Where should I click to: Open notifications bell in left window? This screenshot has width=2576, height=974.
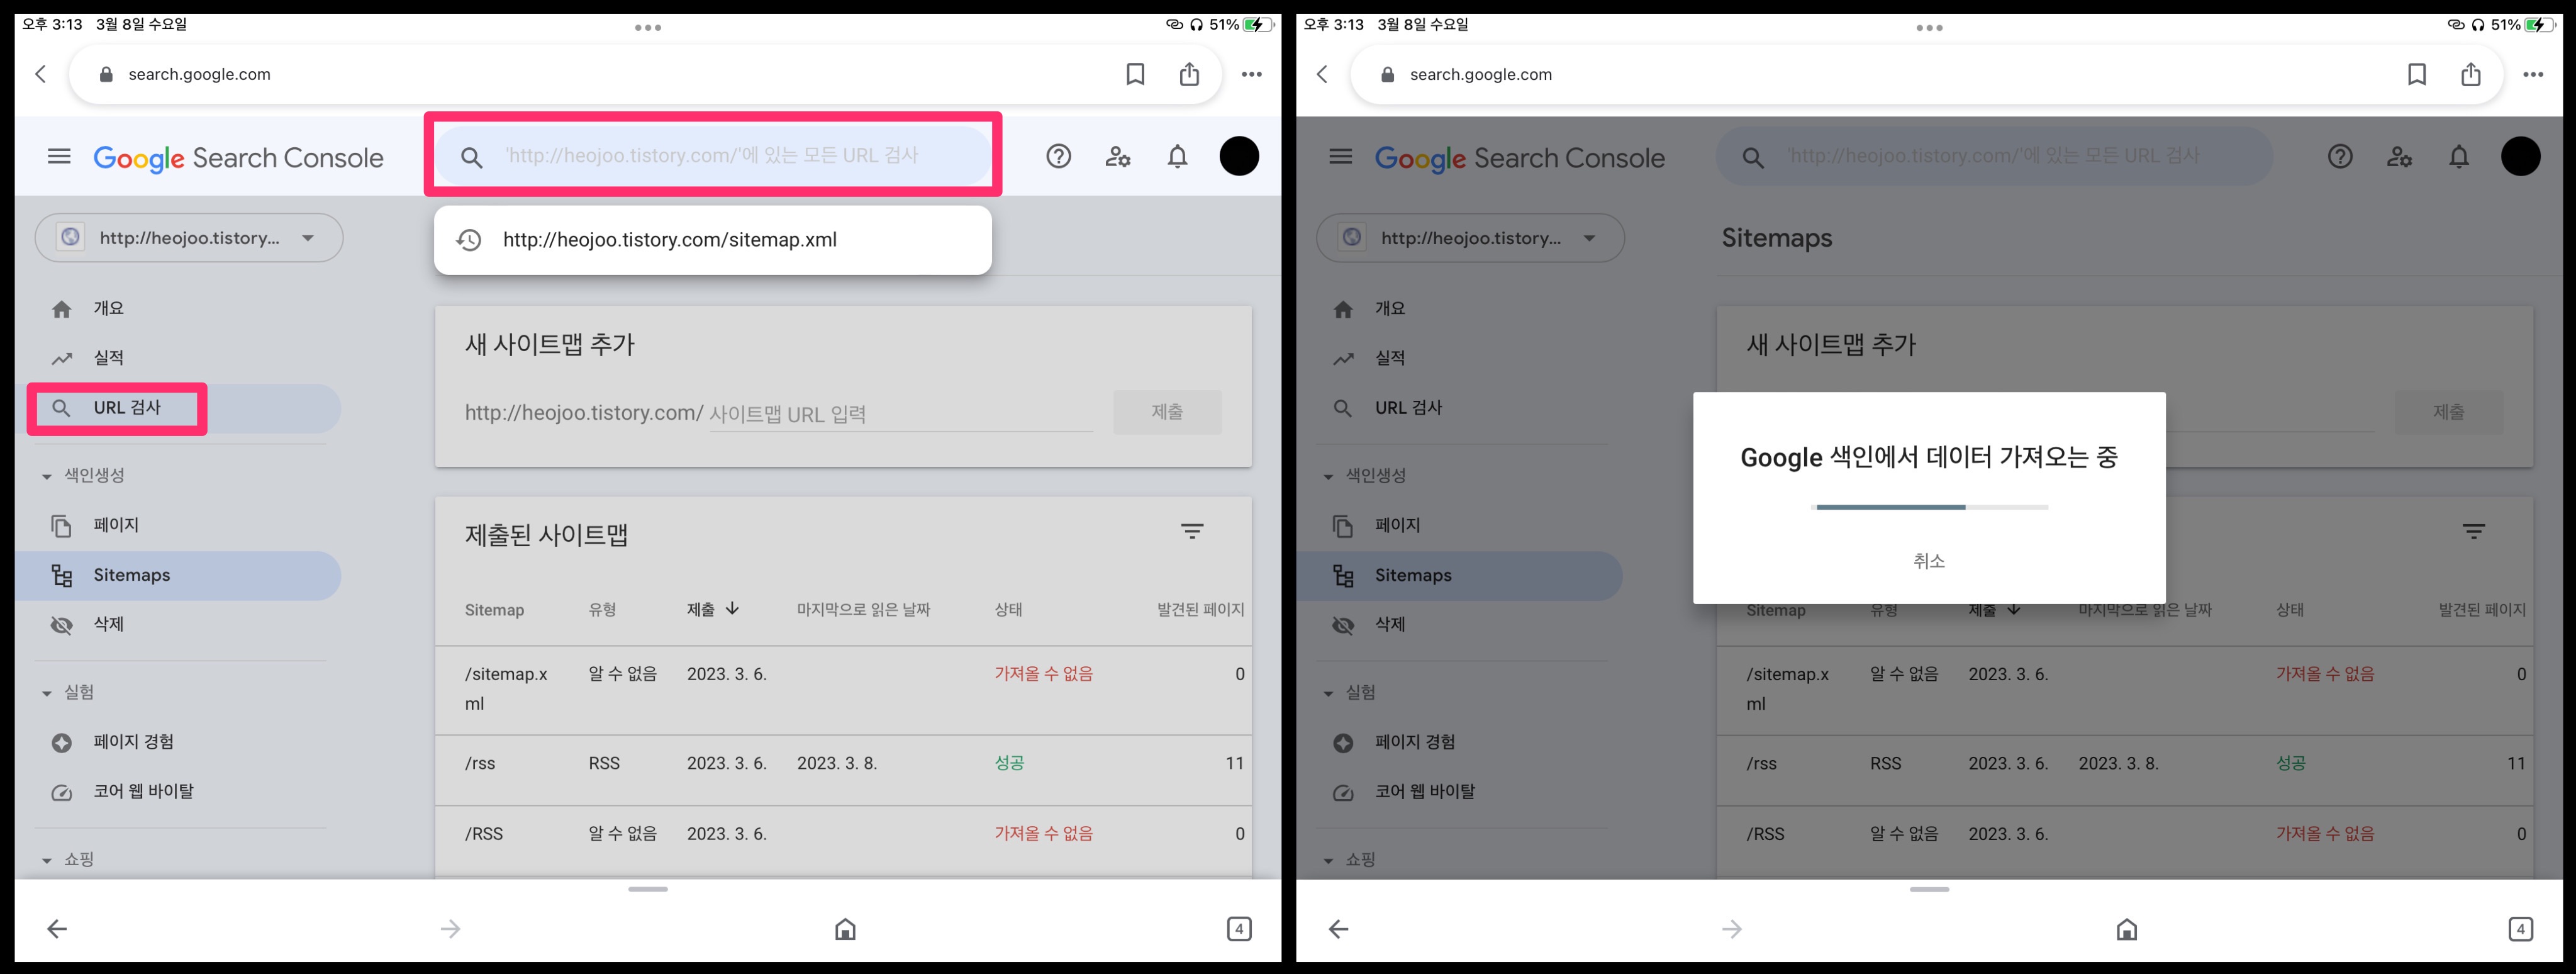pyautogui.click(x=1178, y=157)
